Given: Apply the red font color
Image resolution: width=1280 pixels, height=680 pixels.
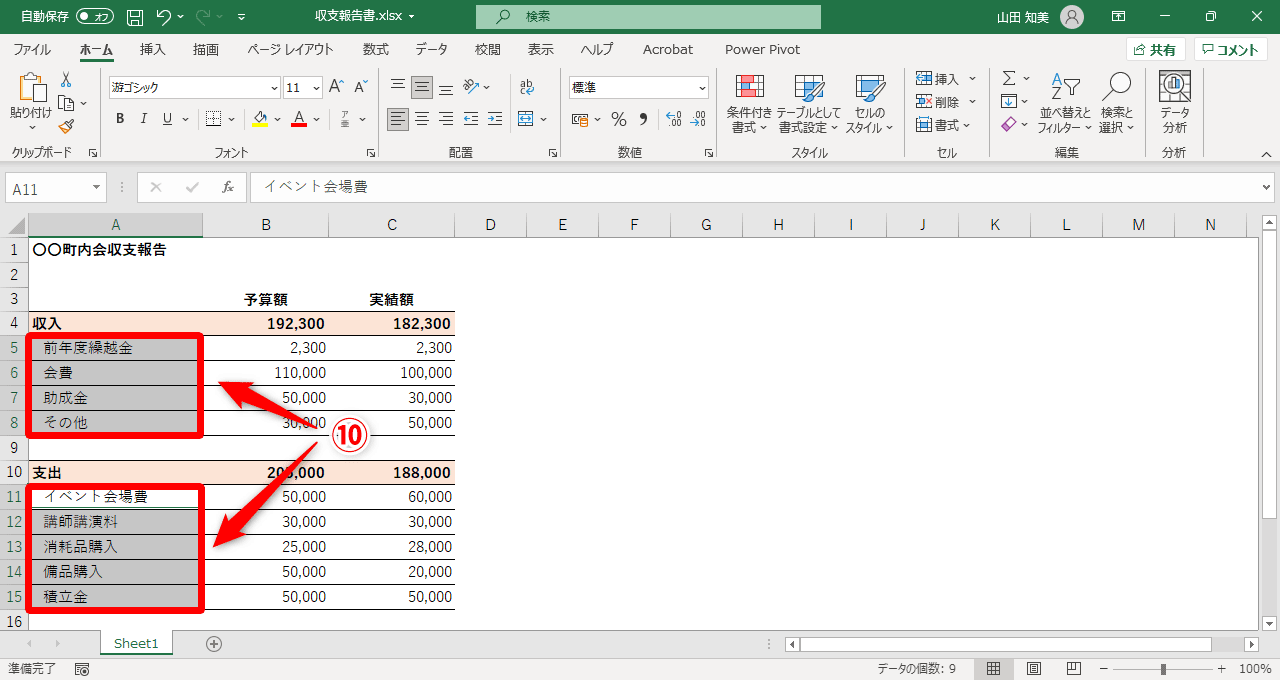Looking at the screenshot, I should point(299,119).
